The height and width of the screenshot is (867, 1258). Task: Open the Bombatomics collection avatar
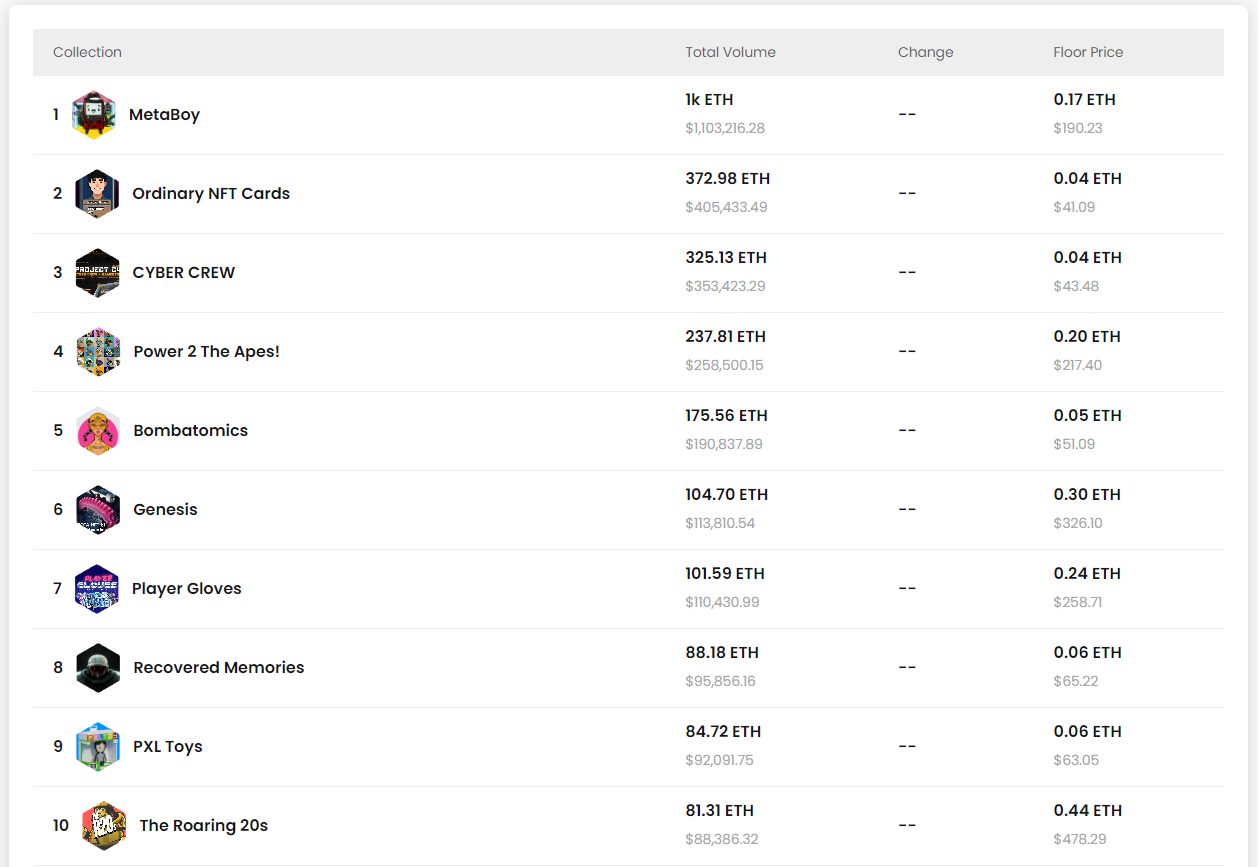pyautogui.click(x=98, y=431)
